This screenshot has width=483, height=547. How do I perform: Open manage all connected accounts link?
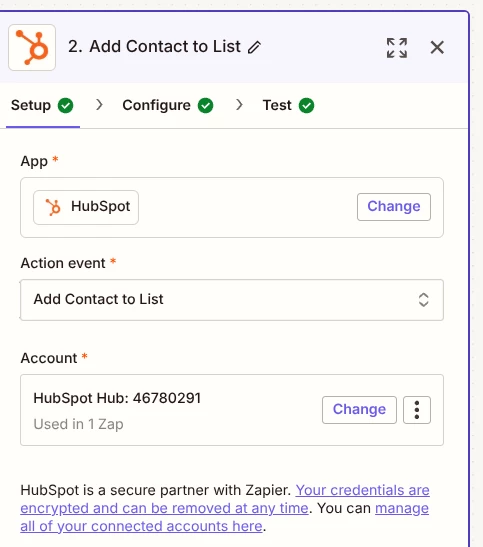tap(225, 517)
